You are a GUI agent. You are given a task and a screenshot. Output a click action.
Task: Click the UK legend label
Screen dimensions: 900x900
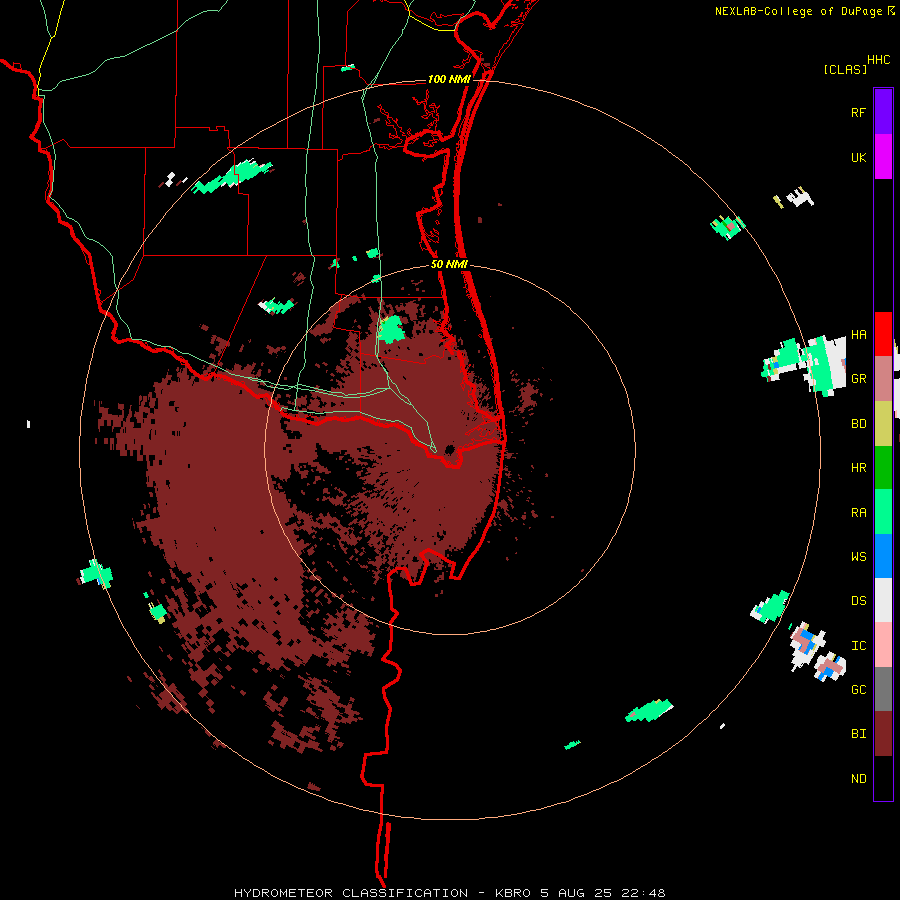click(x=858, y=158)
